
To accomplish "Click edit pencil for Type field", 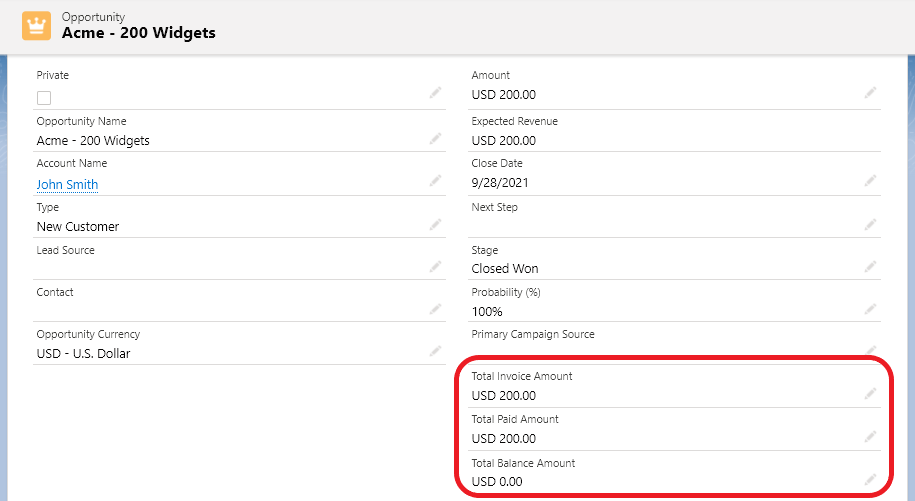I will [435, 224].
